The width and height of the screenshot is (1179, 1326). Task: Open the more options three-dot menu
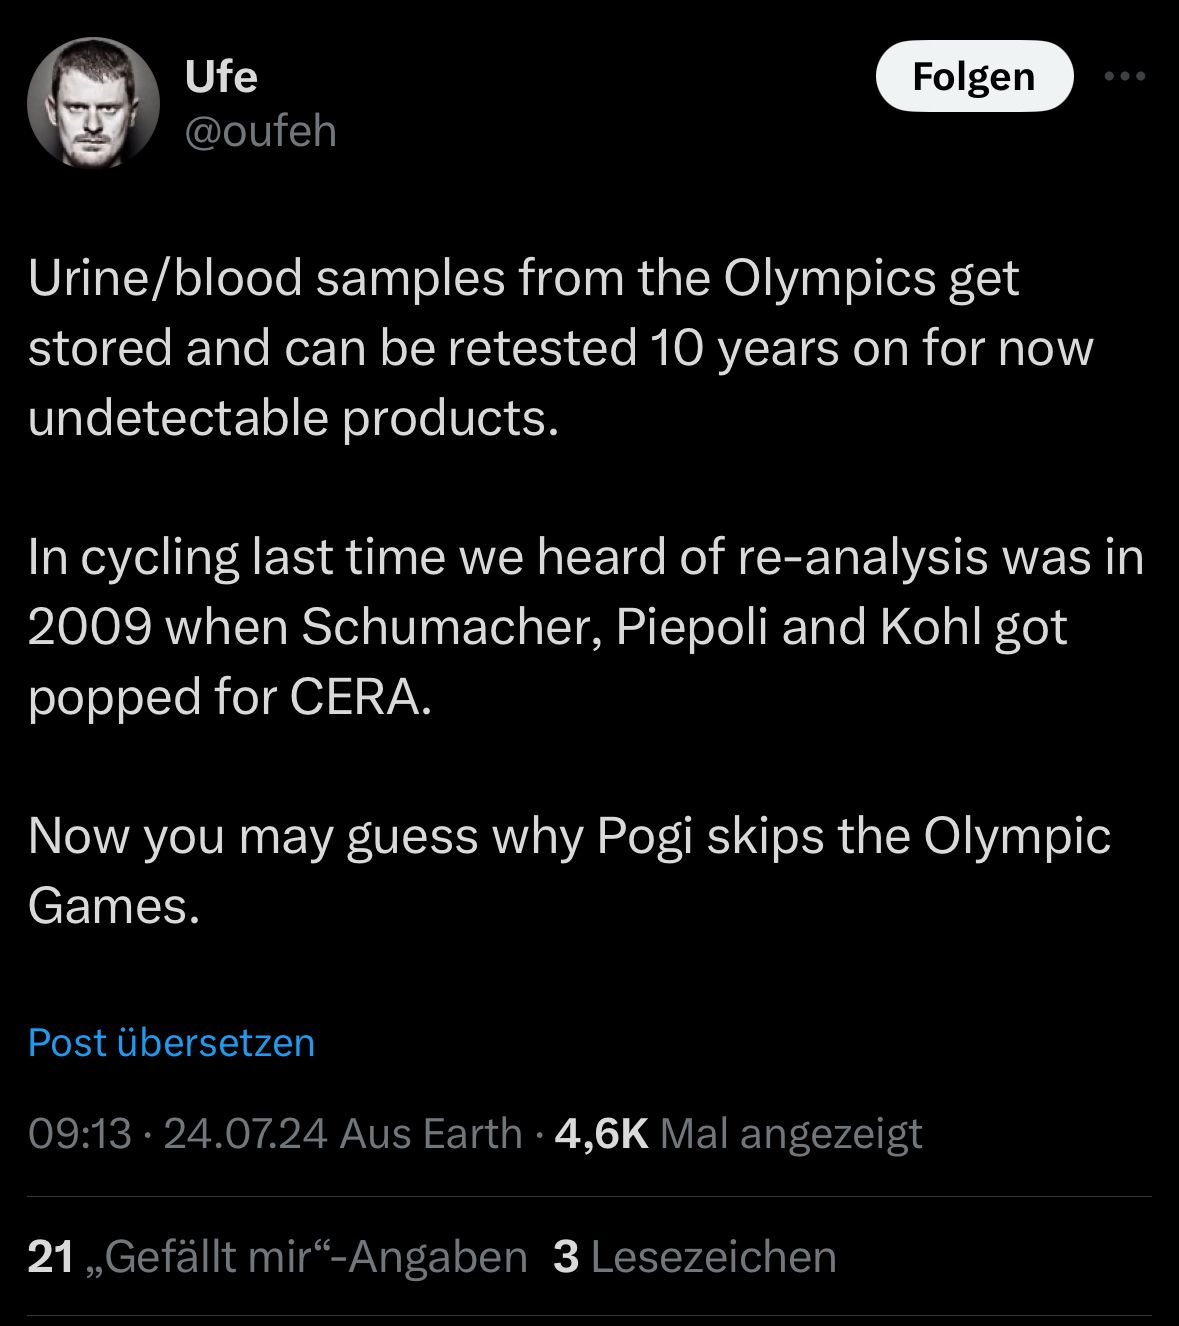pyautogui.click(x=1124, y=76)
